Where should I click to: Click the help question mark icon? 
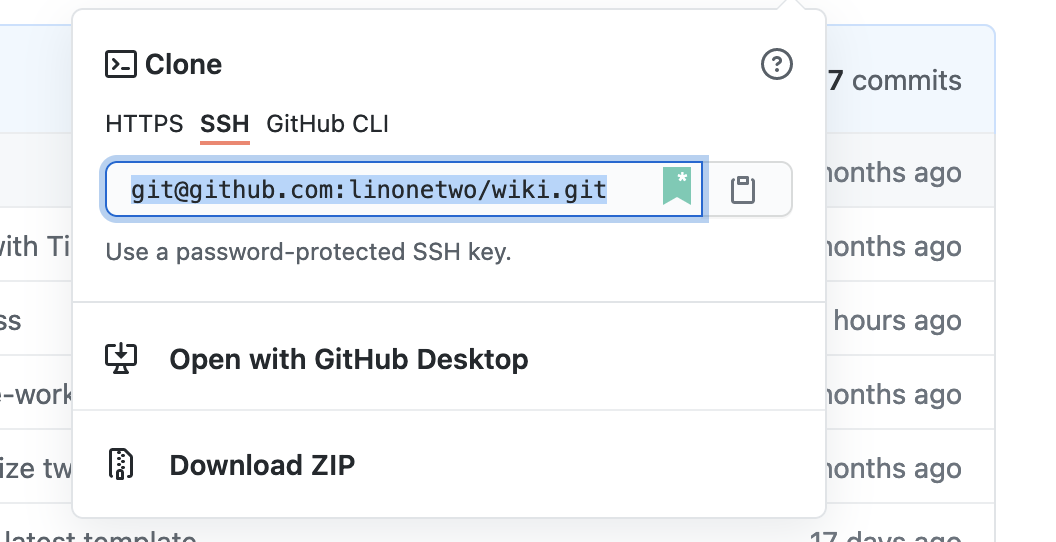pos(777,65)
